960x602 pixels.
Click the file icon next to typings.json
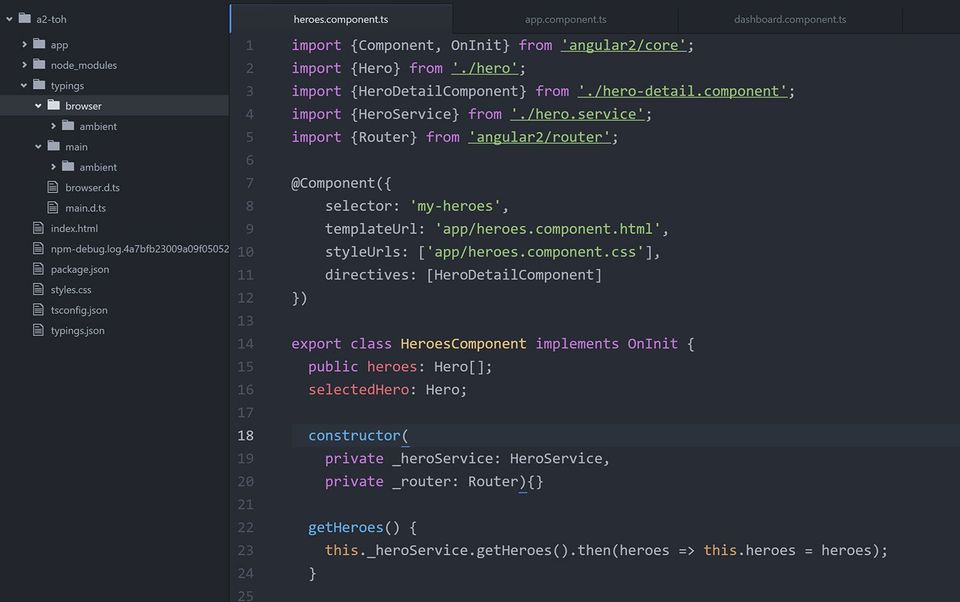[38, 330]
